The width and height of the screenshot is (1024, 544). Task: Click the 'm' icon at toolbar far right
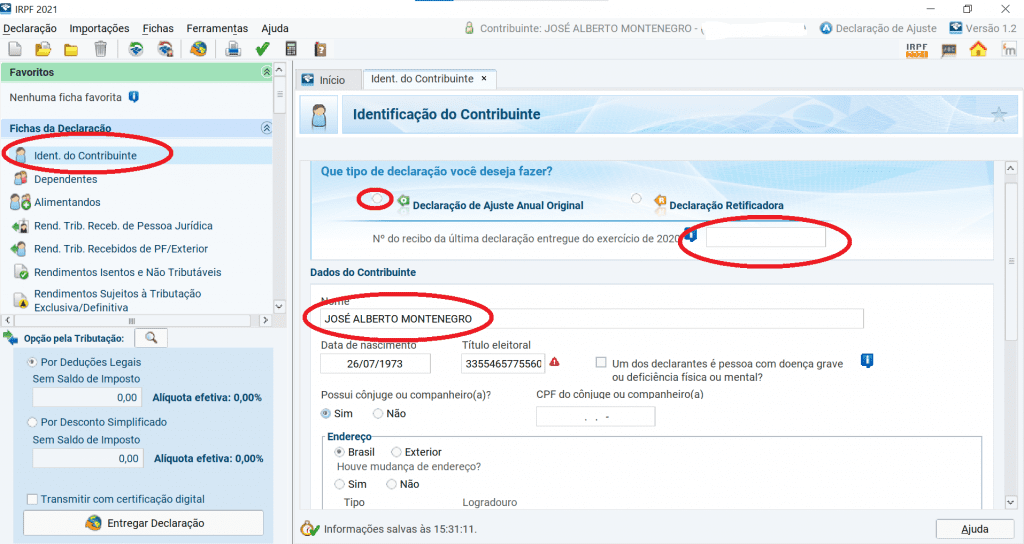tap(1010, 50)
